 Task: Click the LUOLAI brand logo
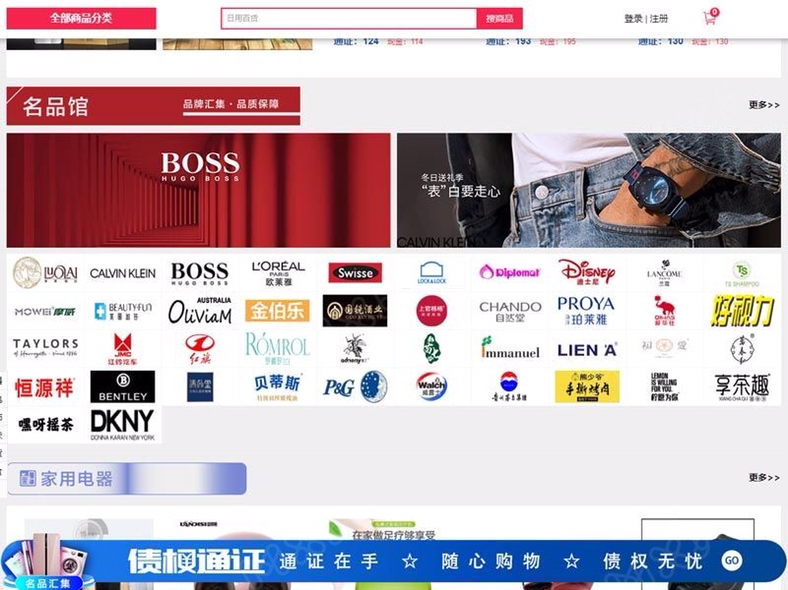pyautogui.click(x=45, y=273)
